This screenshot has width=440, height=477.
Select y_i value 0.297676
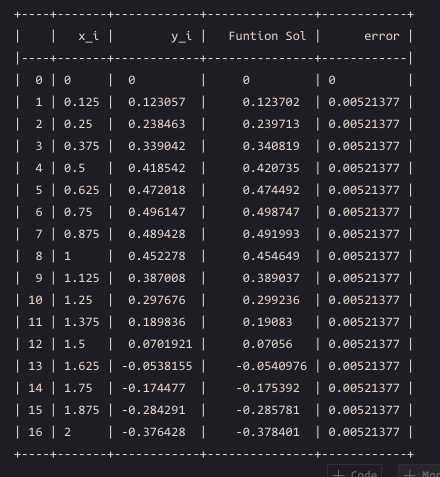click(x=157, y=300)
